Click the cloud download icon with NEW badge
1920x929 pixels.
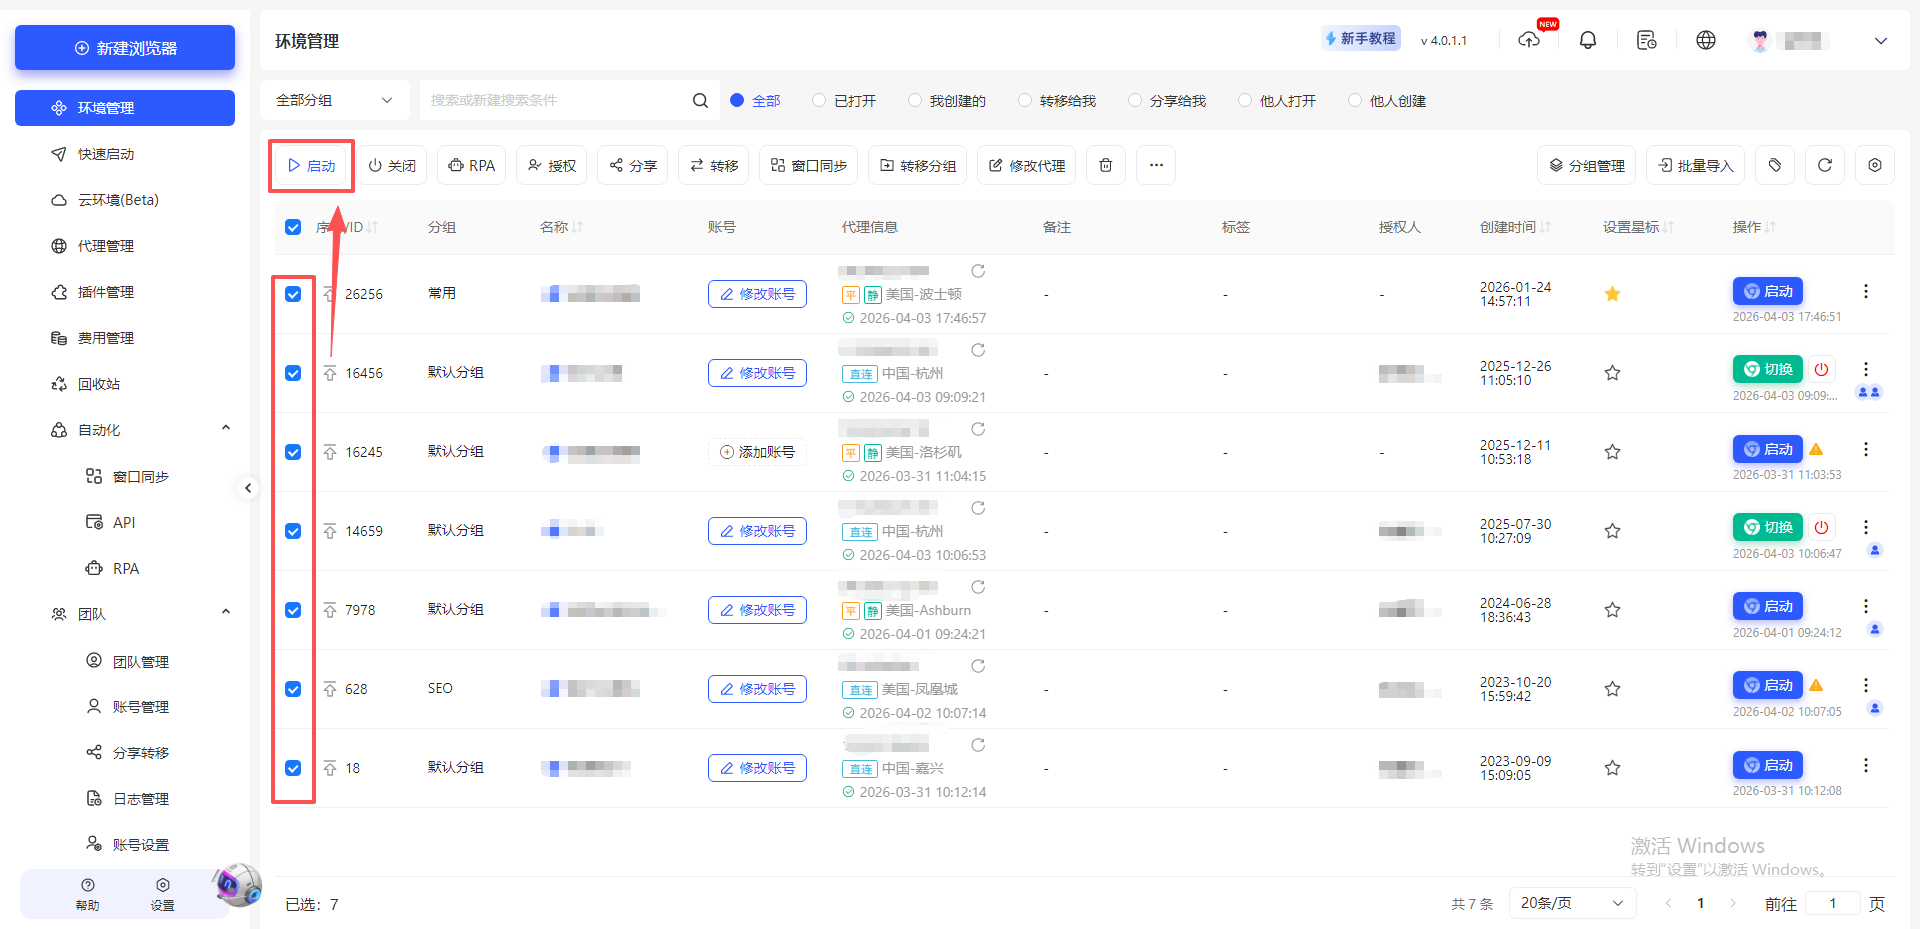[1529, 42]
